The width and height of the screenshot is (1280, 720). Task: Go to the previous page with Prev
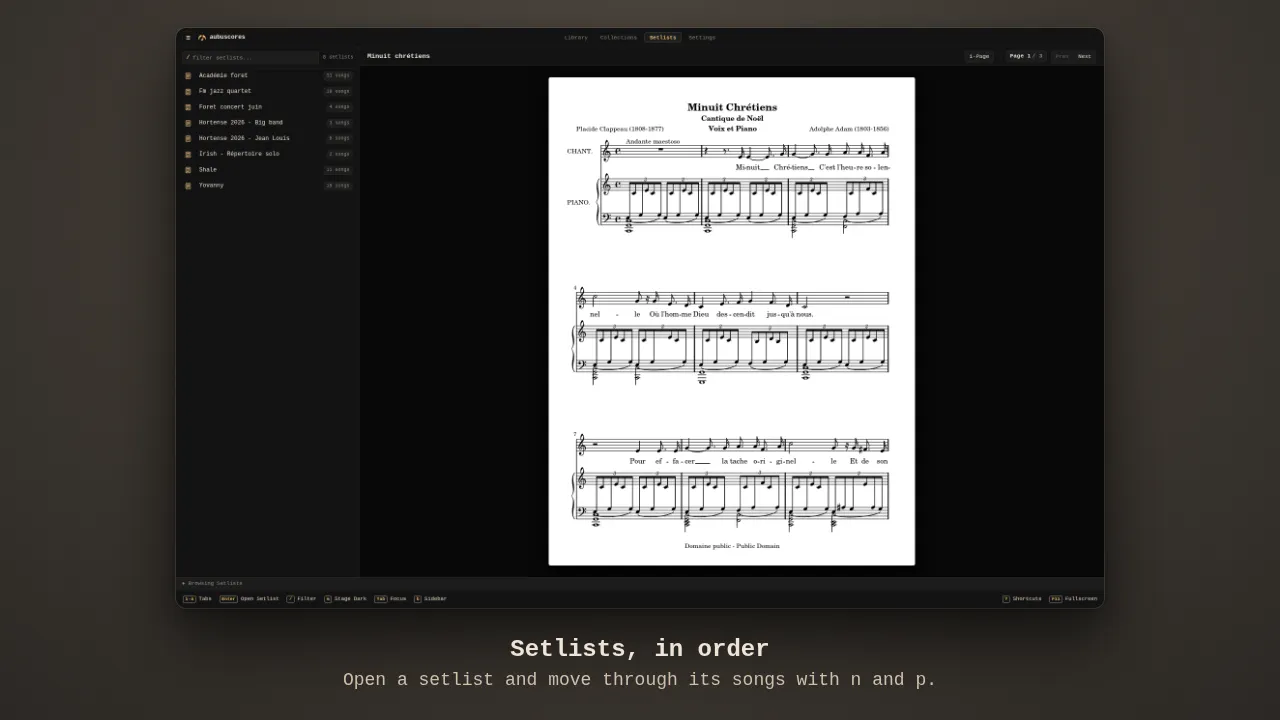[1062, 56]
